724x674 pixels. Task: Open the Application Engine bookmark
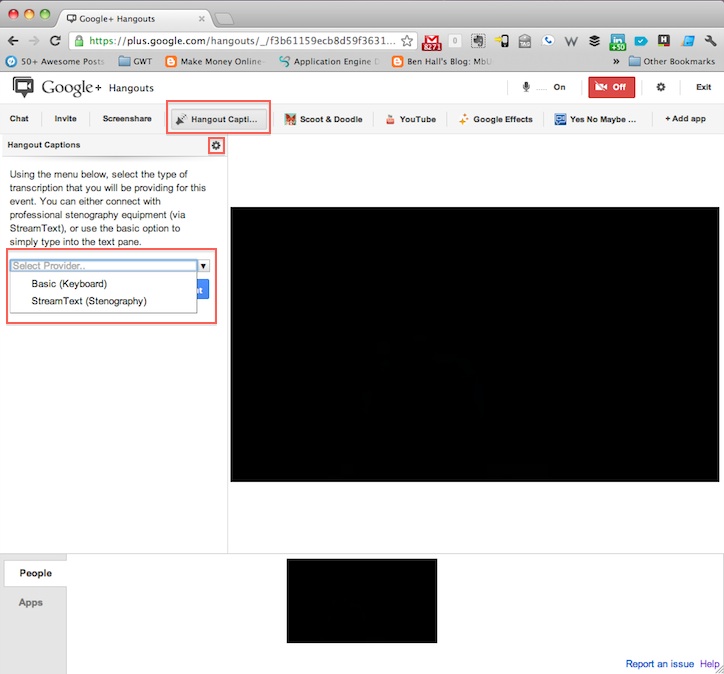tap(330, 61)
